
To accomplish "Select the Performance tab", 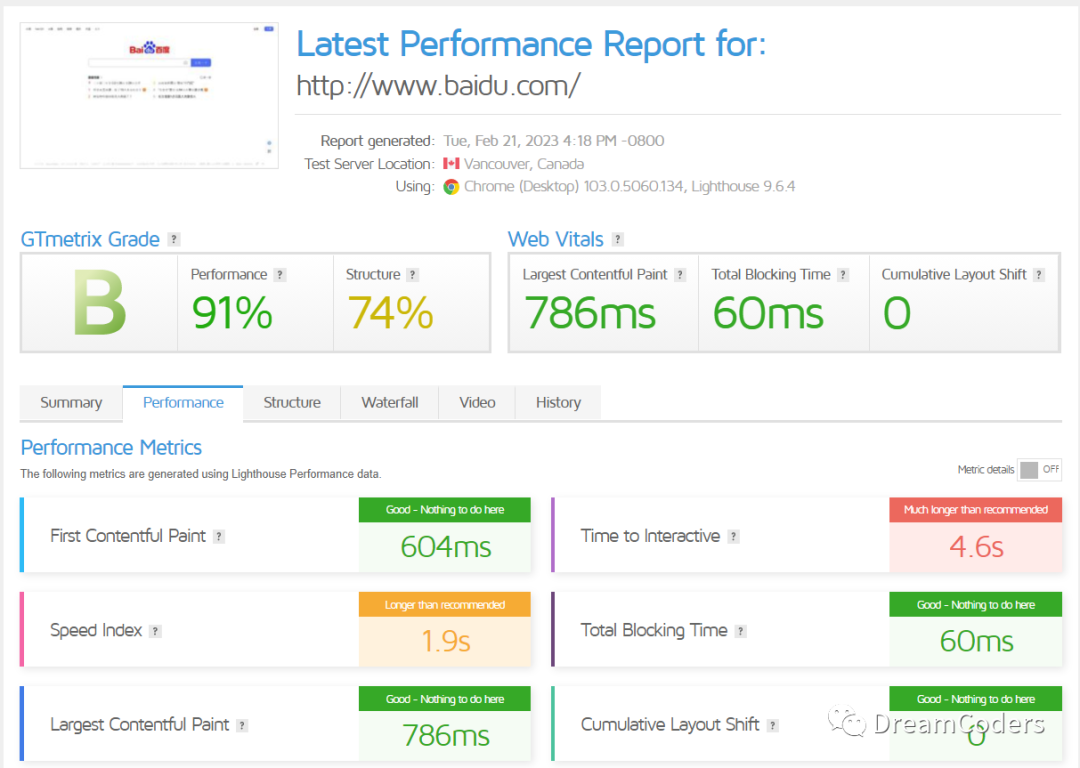I will point(183,403).
